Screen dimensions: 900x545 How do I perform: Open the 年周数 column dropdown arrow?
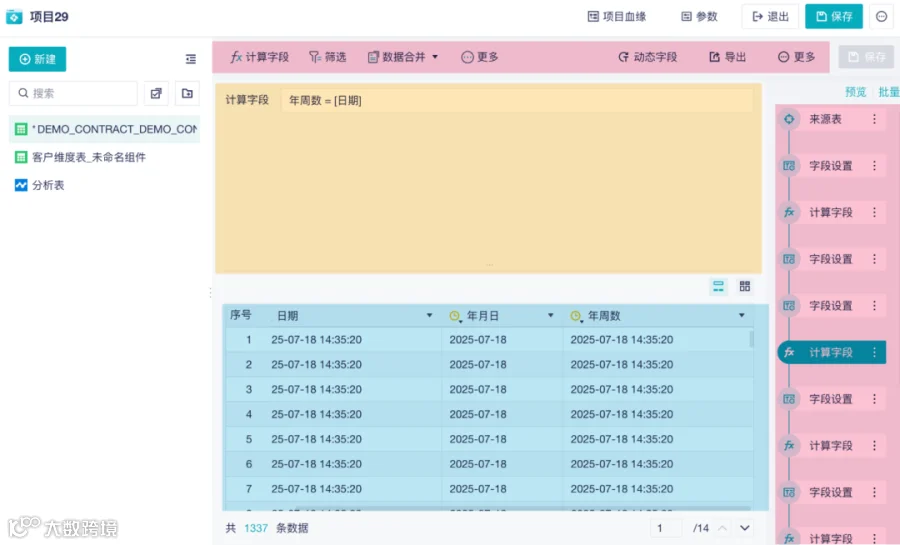click(742, 315)
